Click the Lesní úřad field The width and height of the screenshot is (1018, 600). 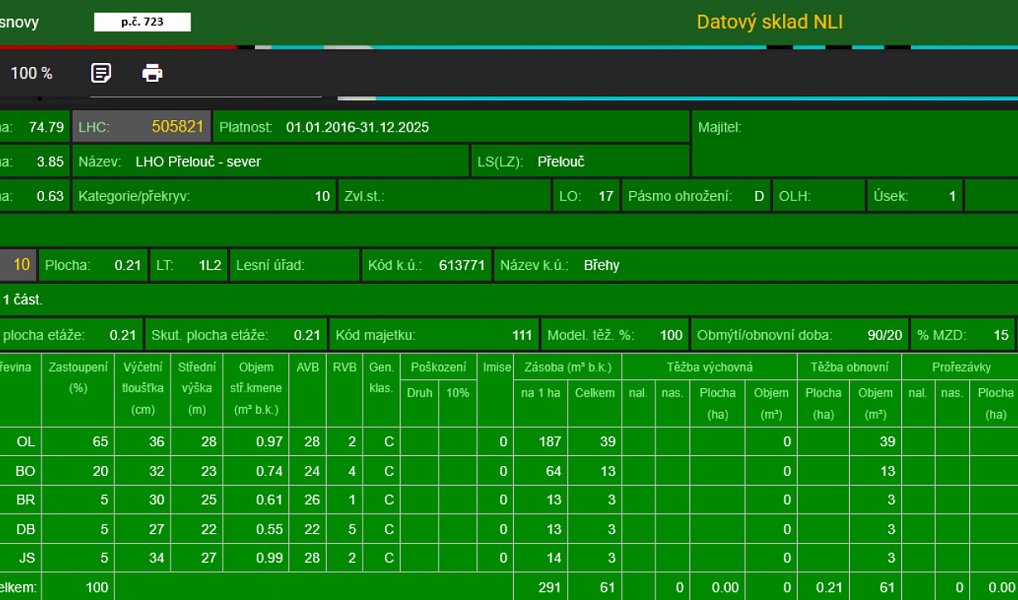click(x=295, y=265)
